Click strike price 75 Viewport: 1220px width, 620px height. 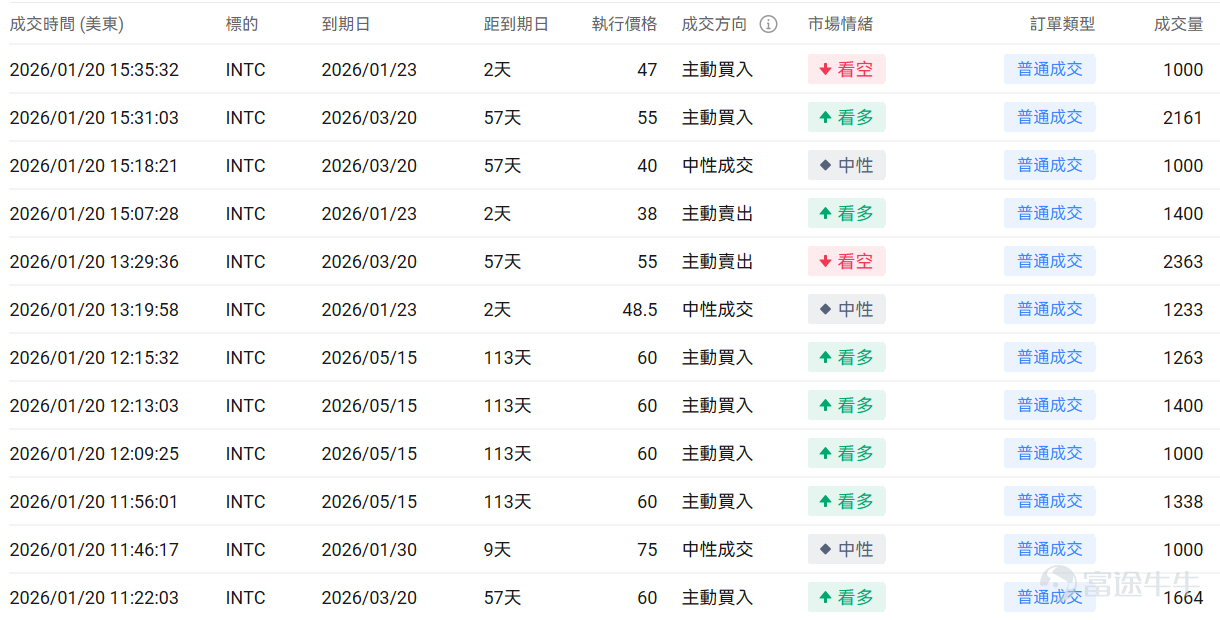click(x=648, y=550)
